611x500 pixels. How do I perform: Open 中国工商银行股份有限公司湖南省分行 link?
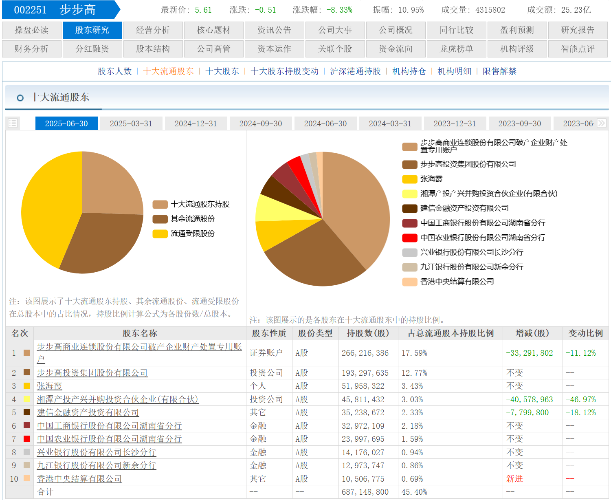tap(109, 426)
